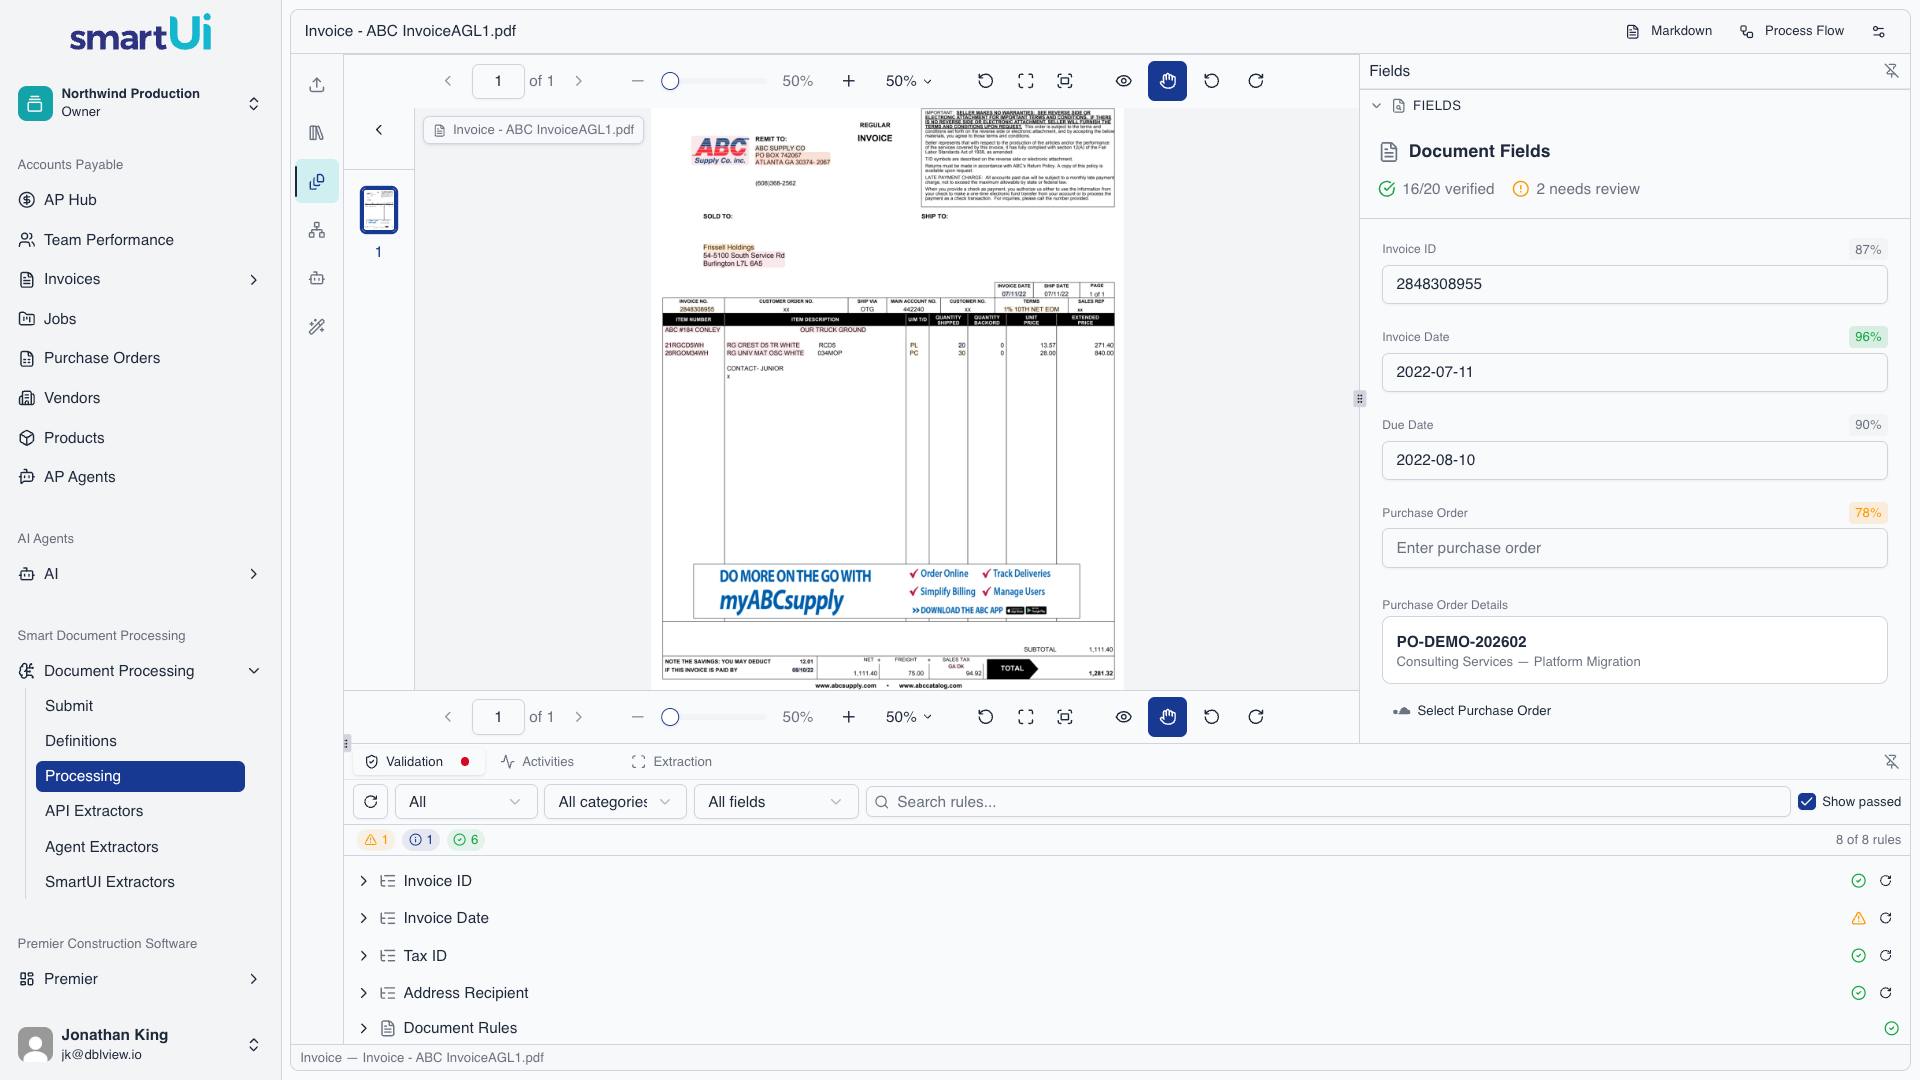Enter fullscreen from the top viewer toolbar
Image resolution: width=1920 pixels, height=1080 pixels.
click(x=1026, y=81)
